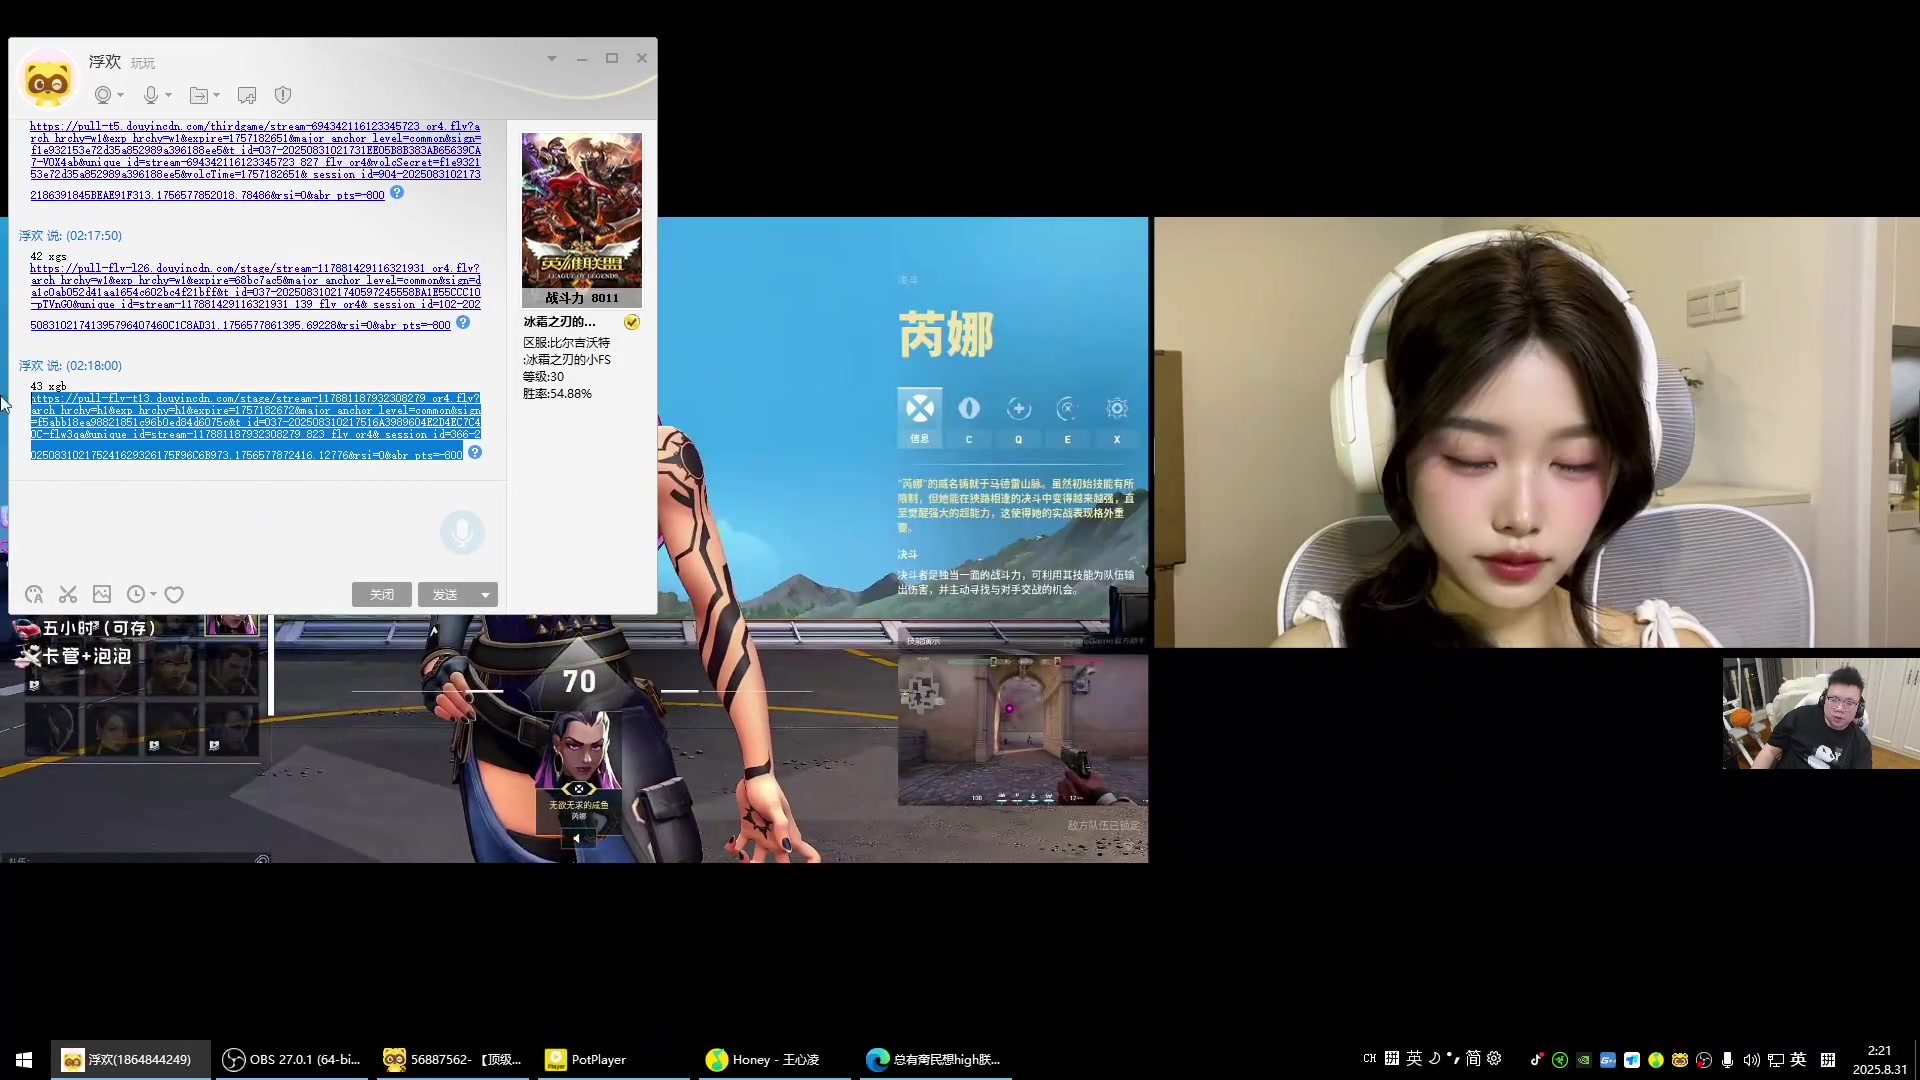Select the Q ability icon
The width and height of the screenshot is (1920, 1080).
[x=1018, y=408]
